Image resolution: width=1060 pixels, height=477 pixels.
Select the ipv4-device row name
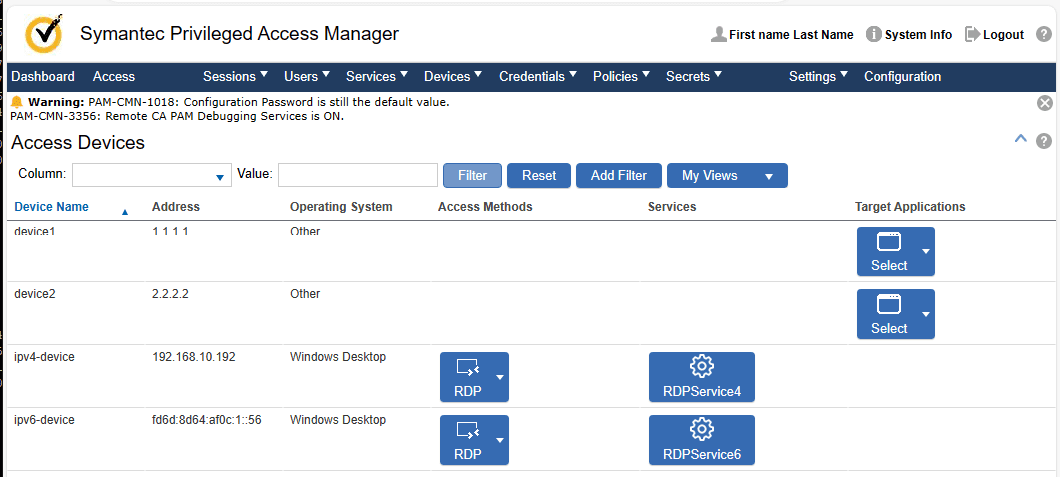tap(44, 357)
